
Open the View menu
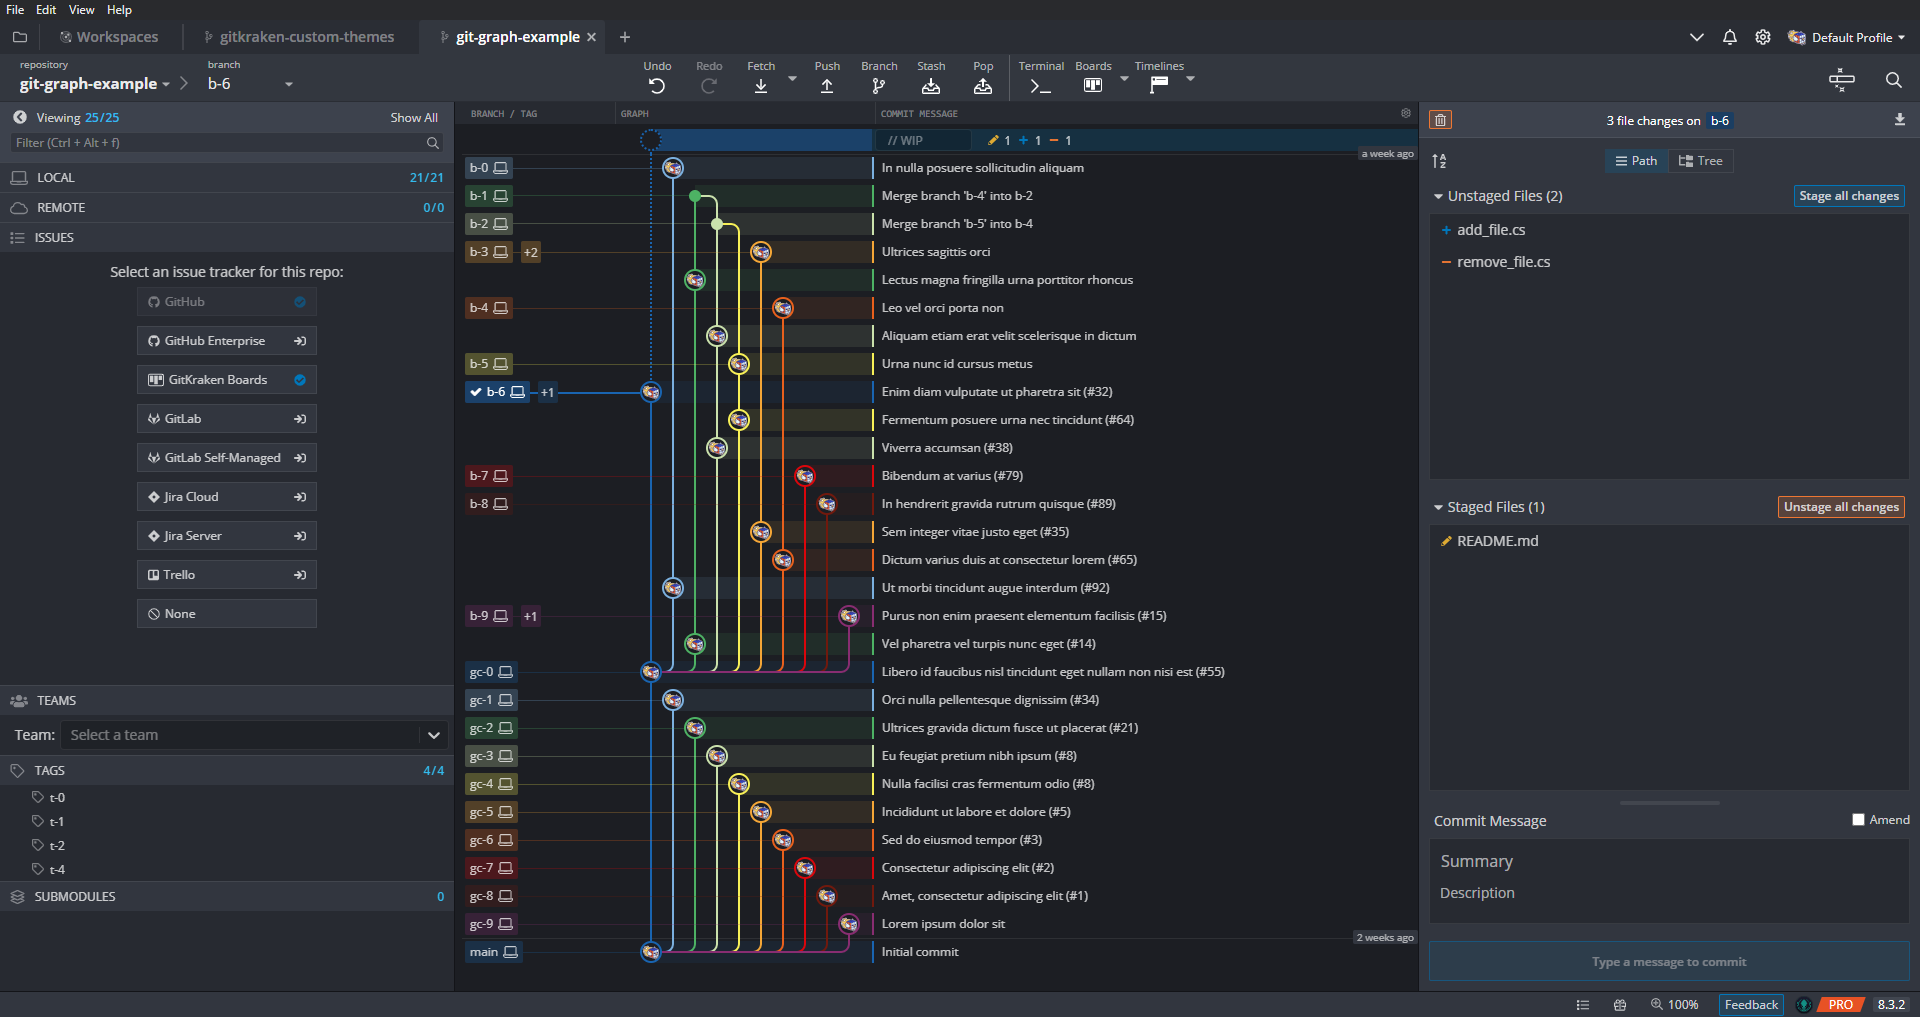point(81,10)
